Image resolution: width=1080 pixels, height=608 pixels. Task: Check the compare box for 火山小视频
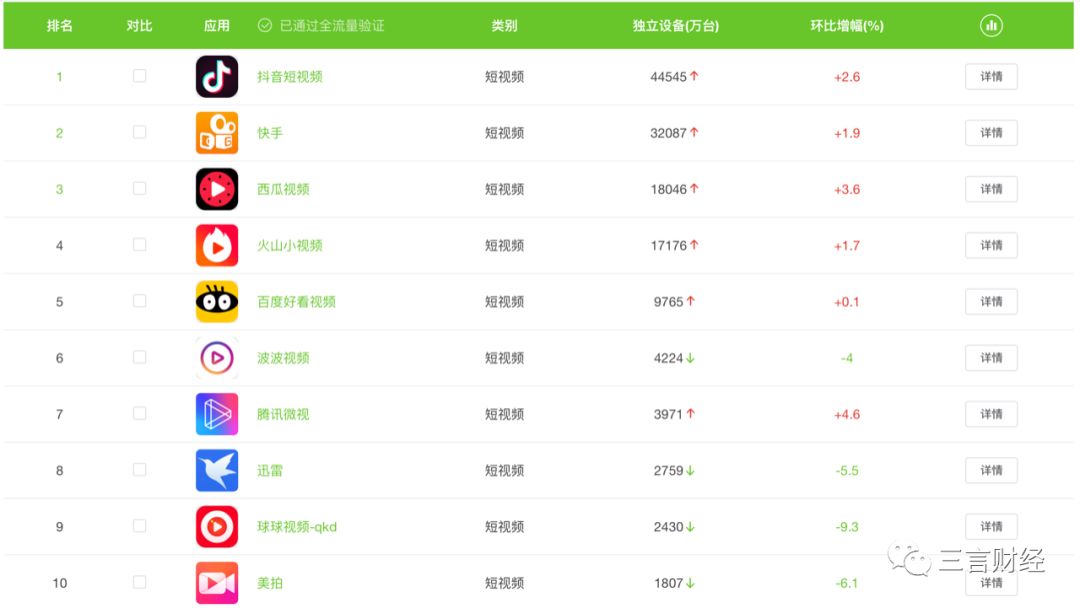tap(139, 245)
